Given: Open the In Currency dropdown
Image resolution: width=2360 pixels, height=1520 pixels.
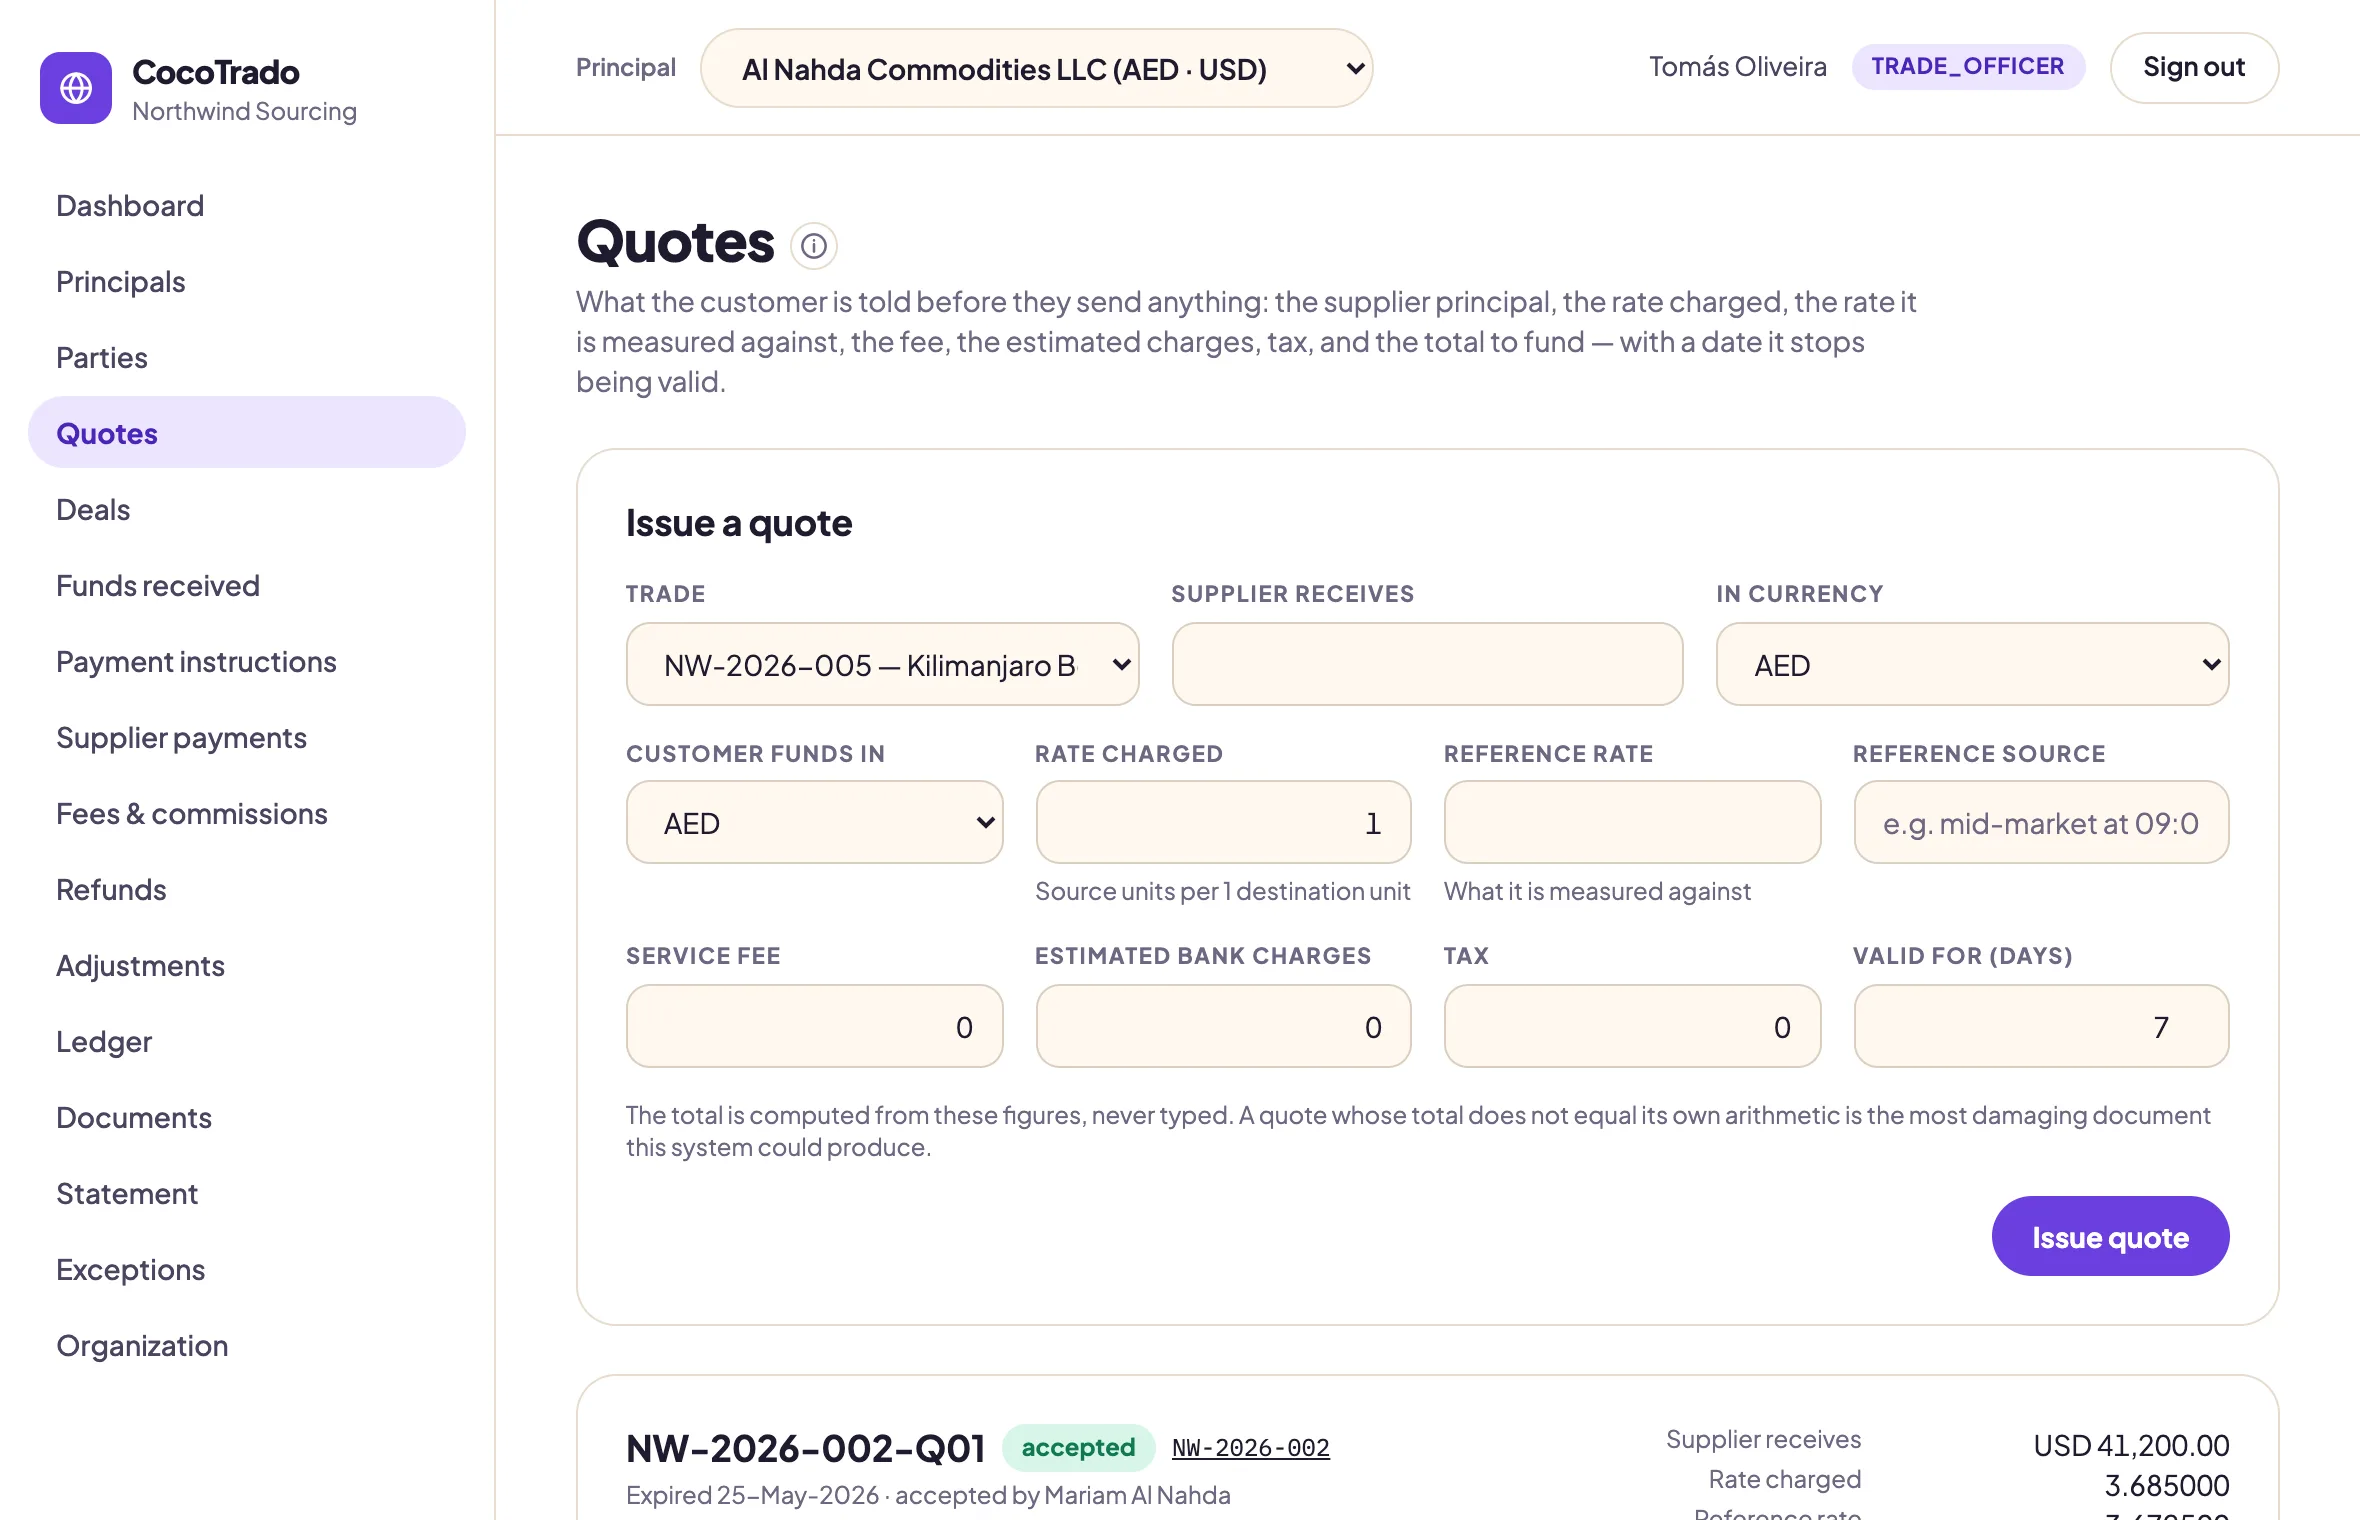Looking at the screenshot, I should 1972,664.
